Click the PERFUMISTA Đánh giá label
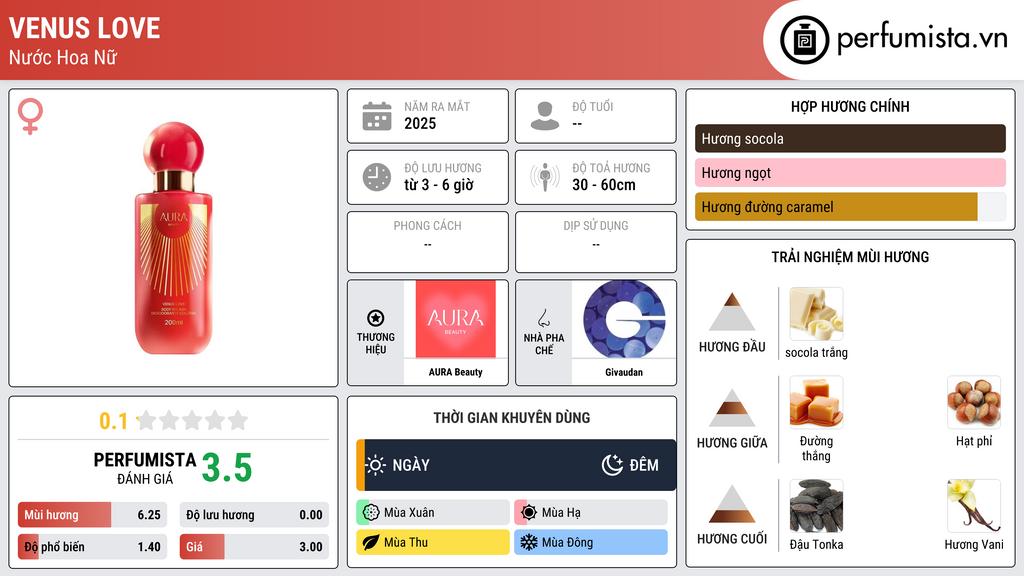 click(x=145, y=468)
